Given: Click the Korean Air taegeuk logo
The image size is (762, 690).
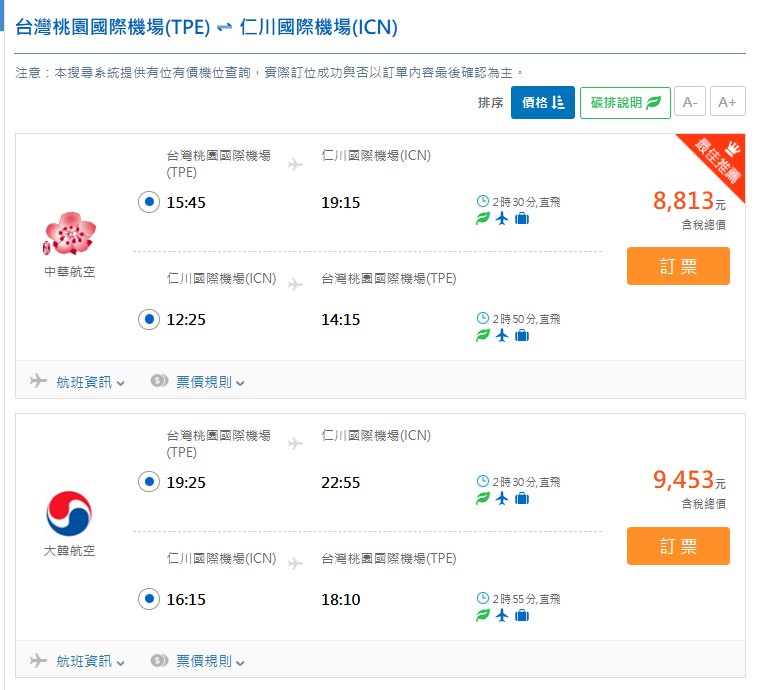Looking at the screenshot, I should tap(70, 513).
